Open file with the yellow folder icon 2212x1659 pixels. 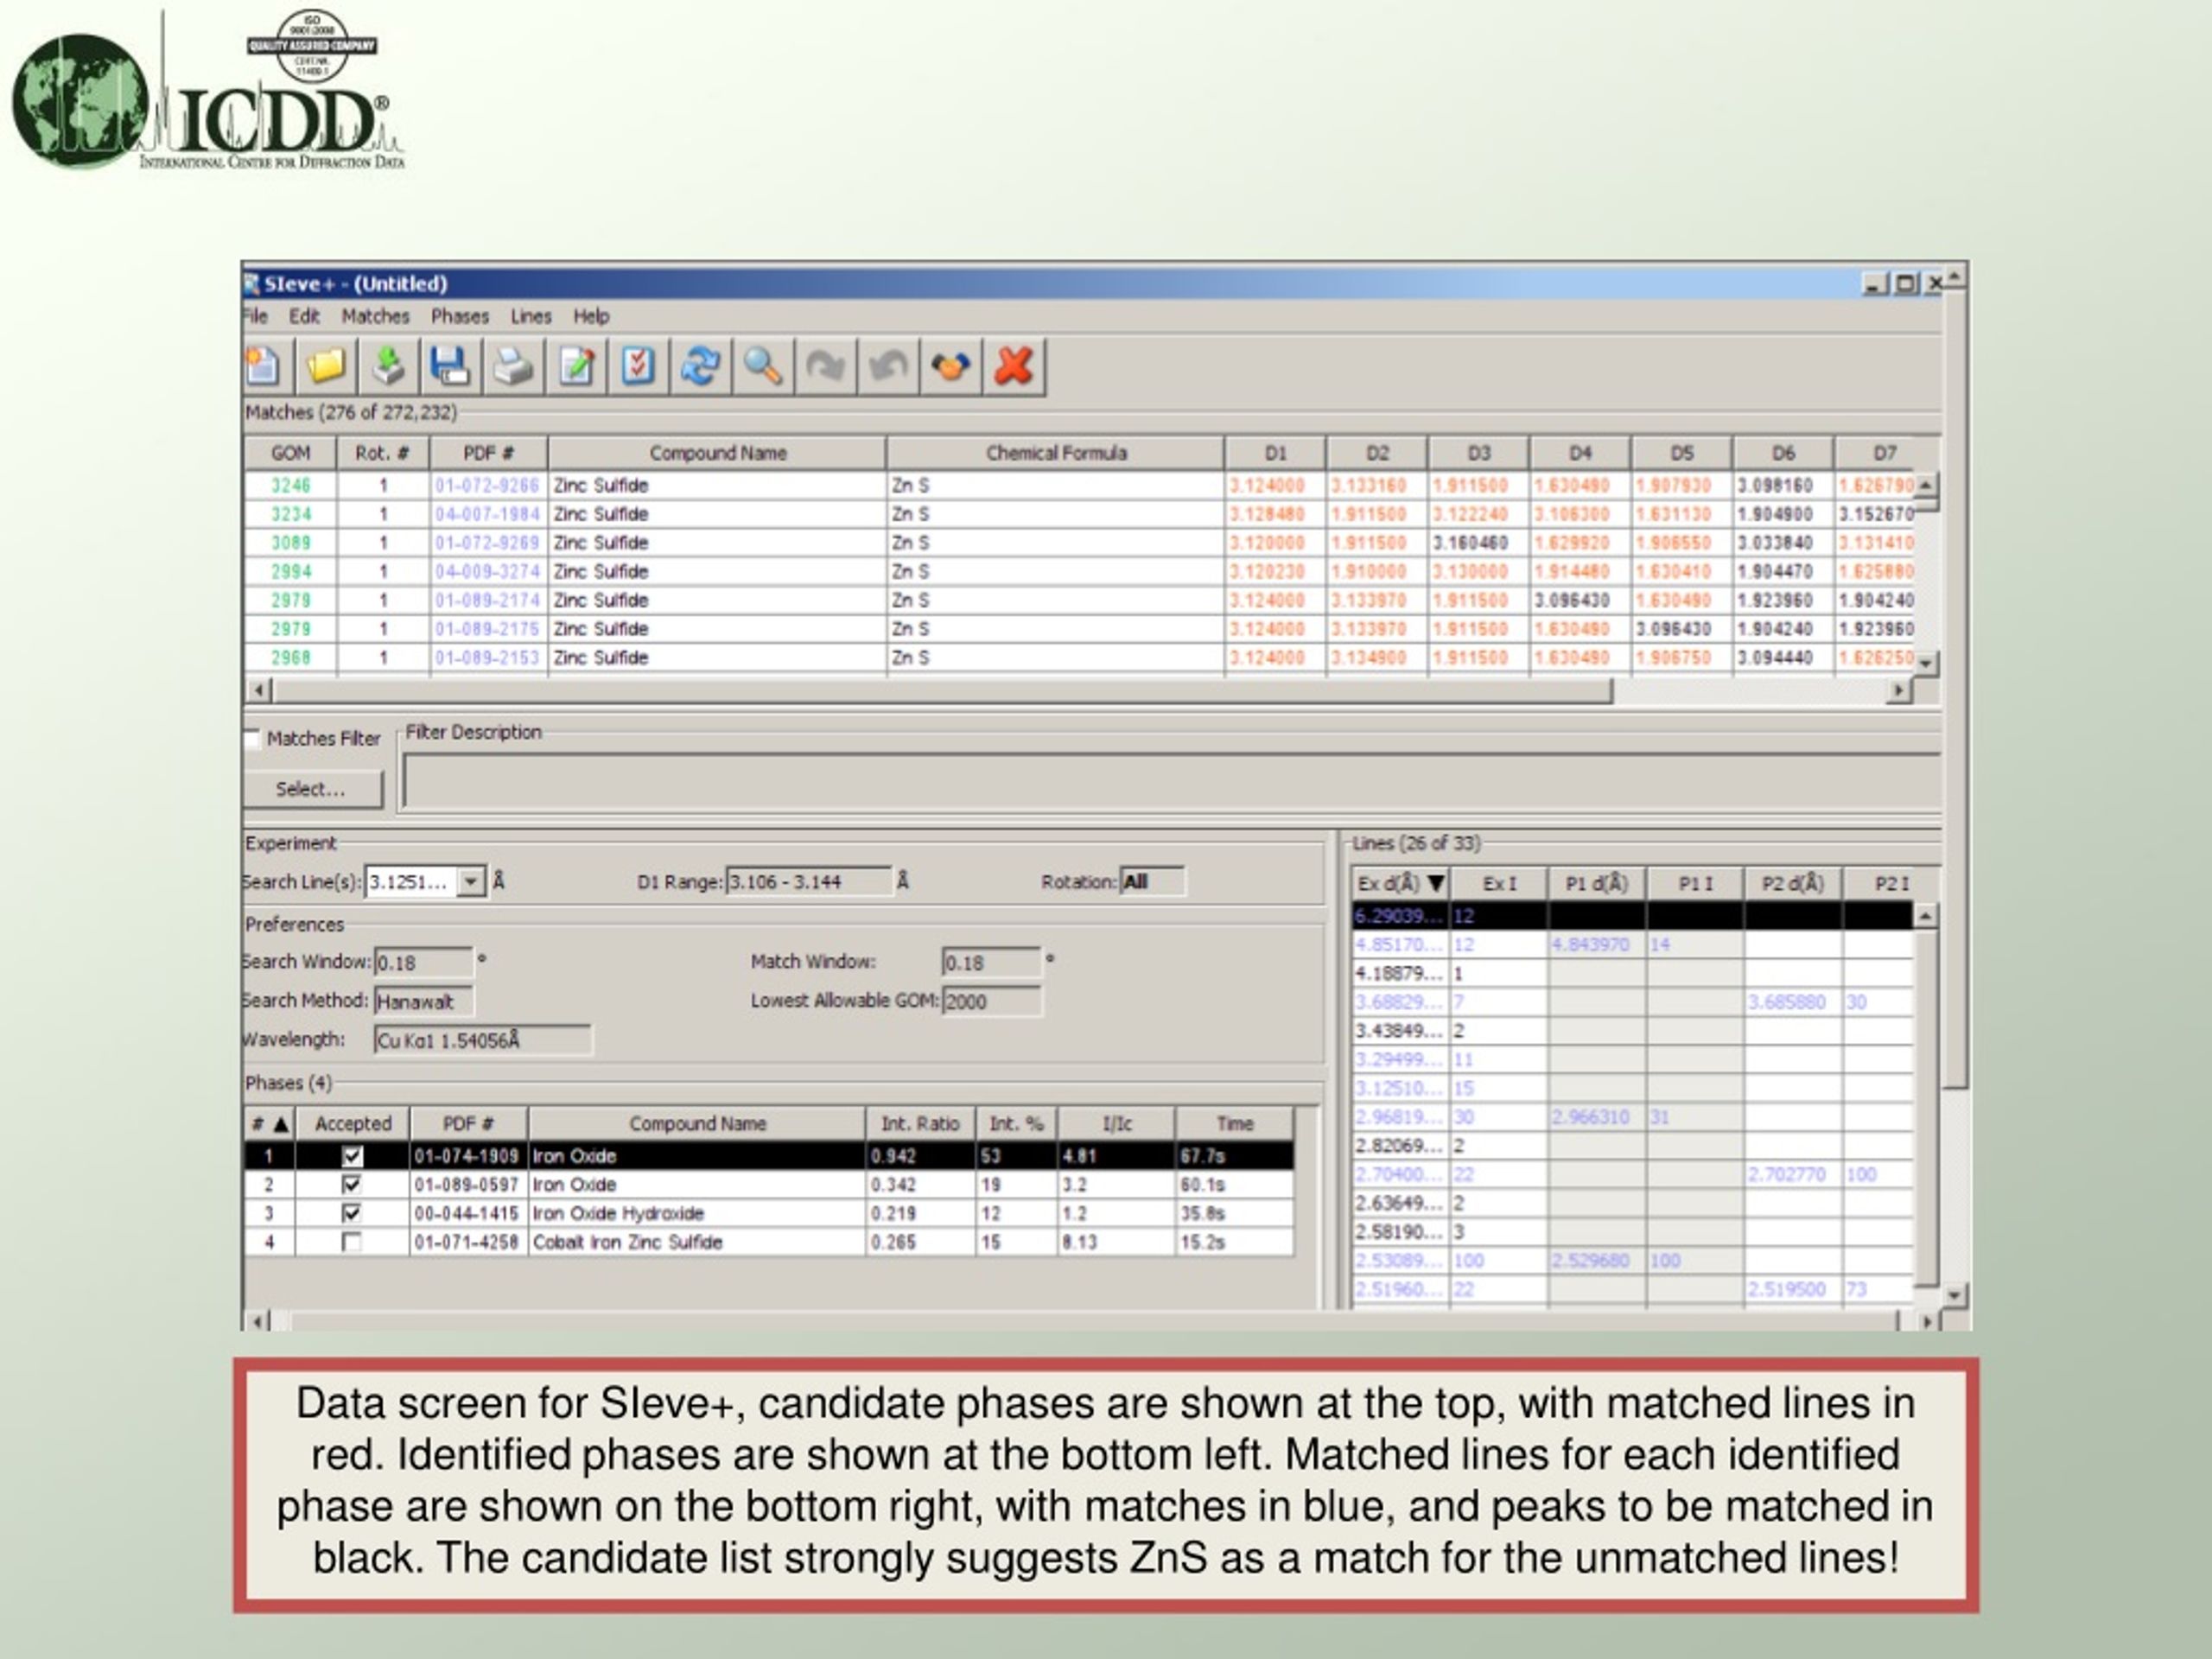click(326, 366)
